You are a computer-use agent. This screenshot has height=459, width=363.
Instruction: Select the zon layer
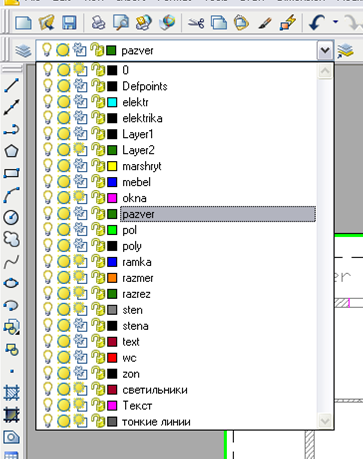(x=131, y=374)
